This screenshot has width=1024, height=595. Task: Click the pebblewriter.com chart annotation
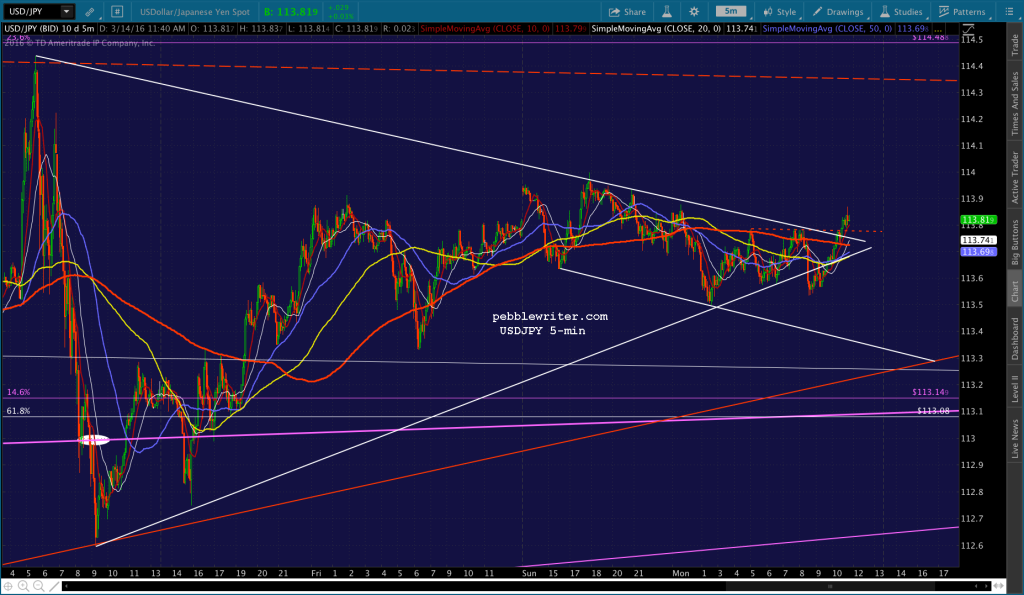(550, 316)
